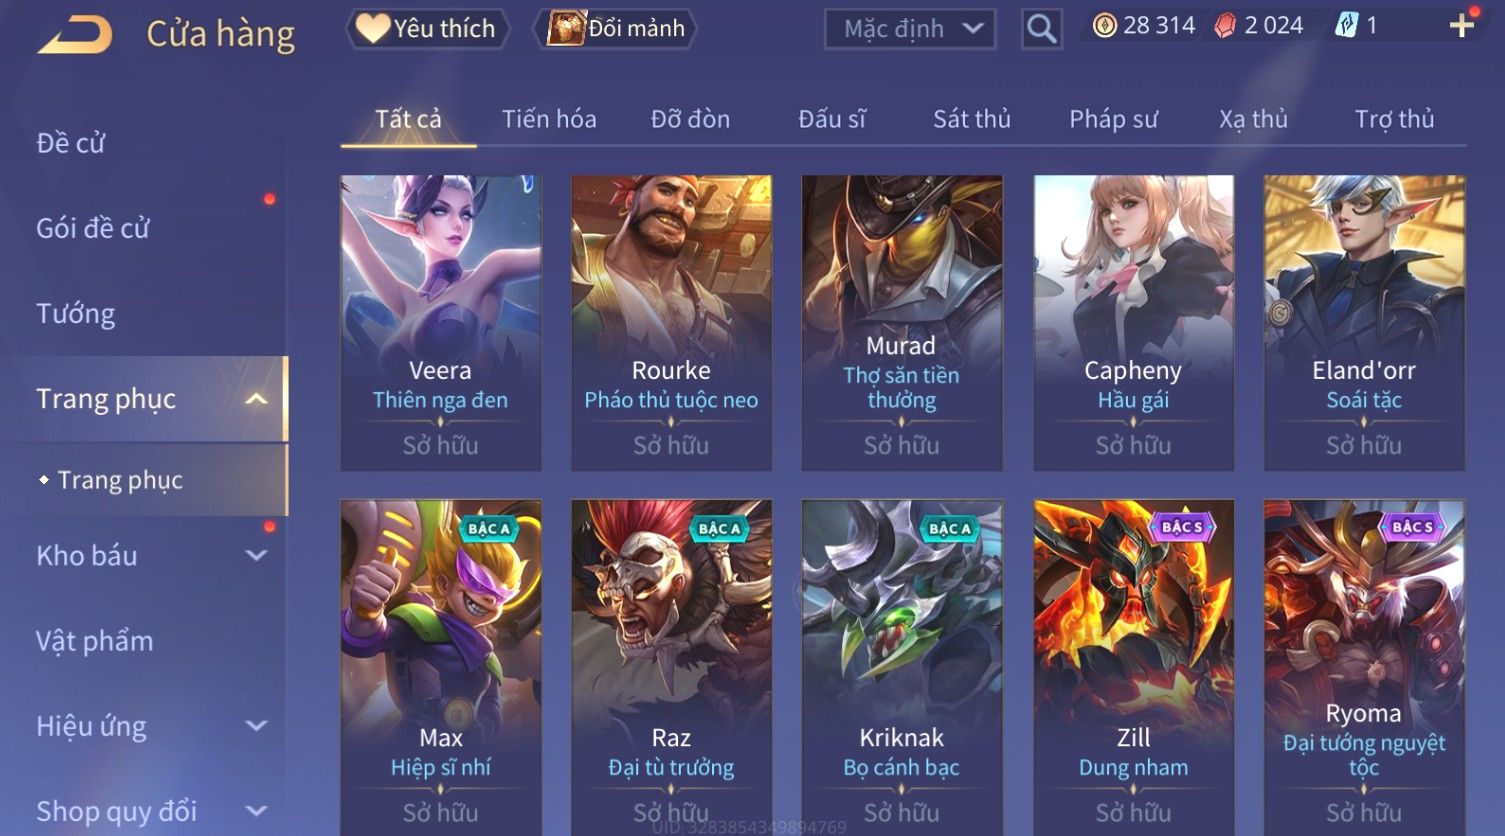Viewport: 1505px width, 836px height.
Task: Switch to the Pháp sư tab
Action: click(1113, 119)
